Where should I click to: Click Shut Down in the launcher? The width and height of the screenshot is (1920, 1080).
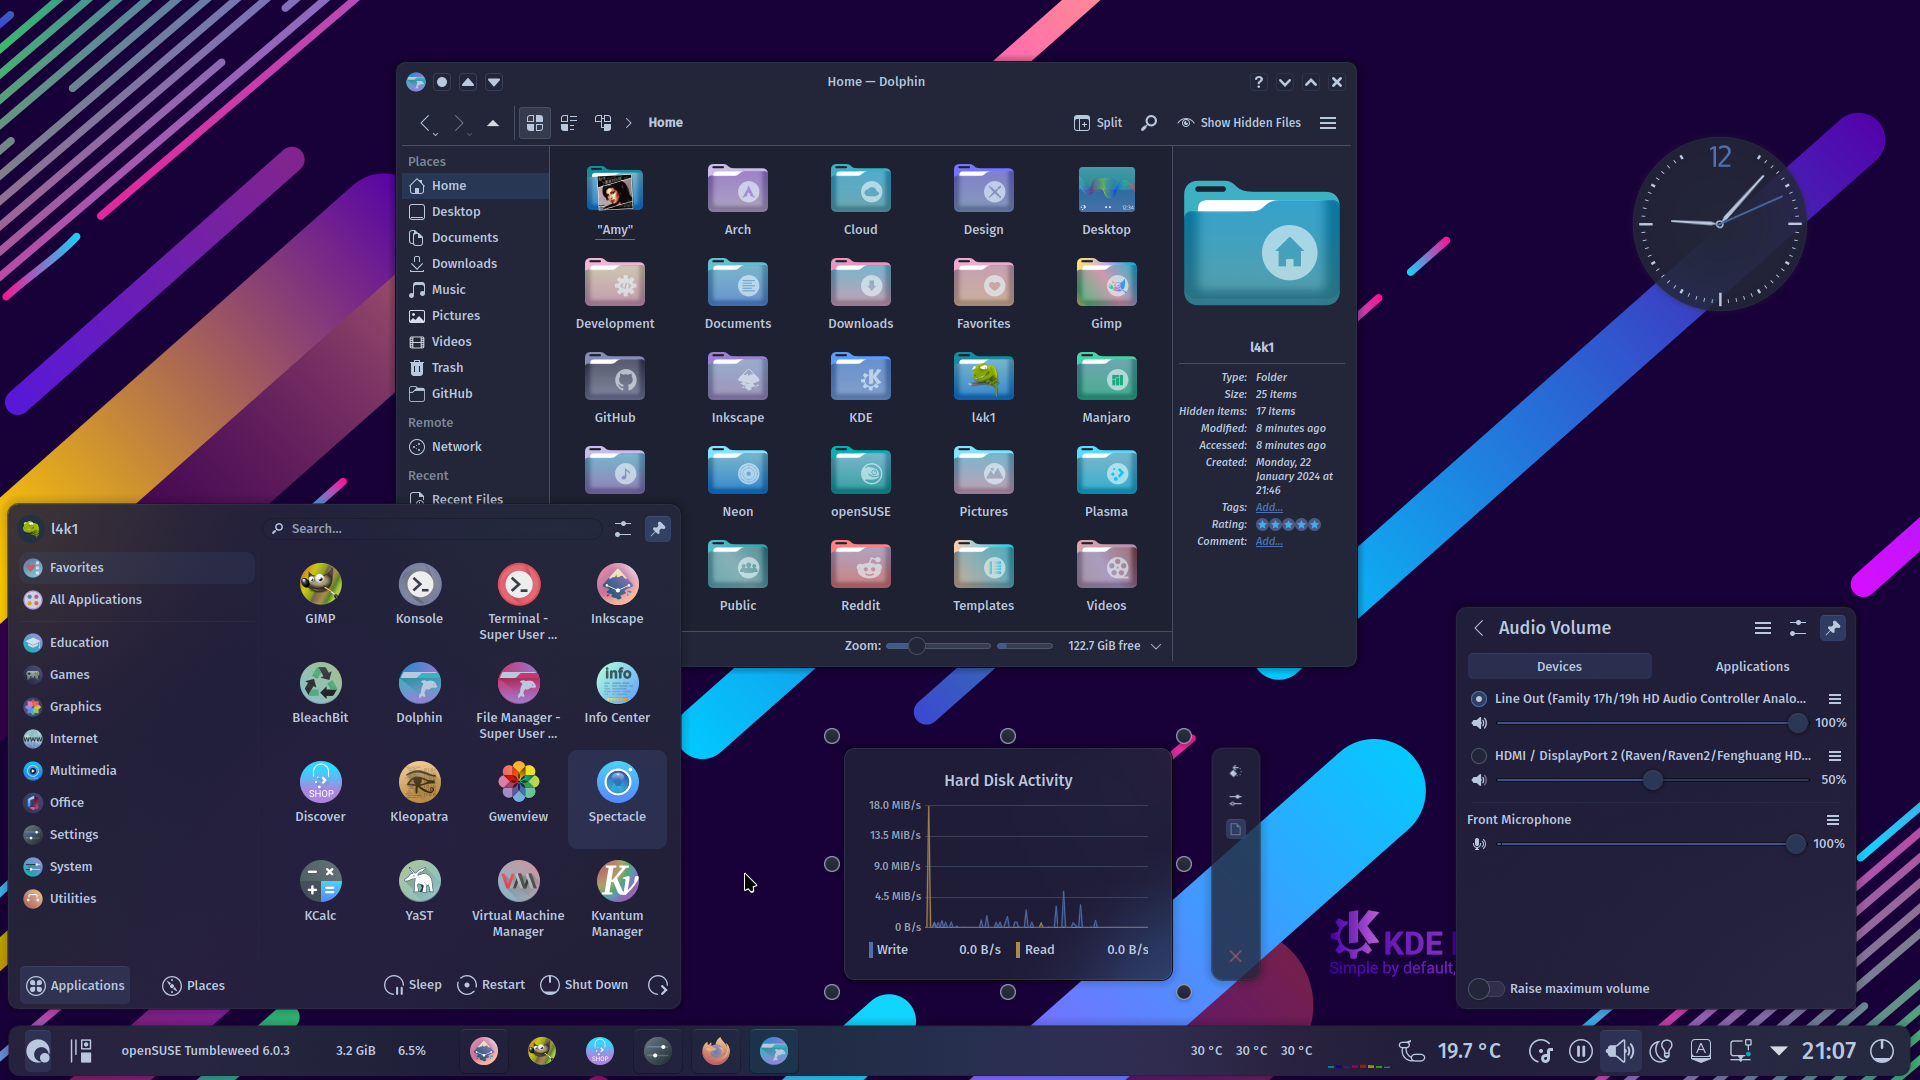pos(585,985)
